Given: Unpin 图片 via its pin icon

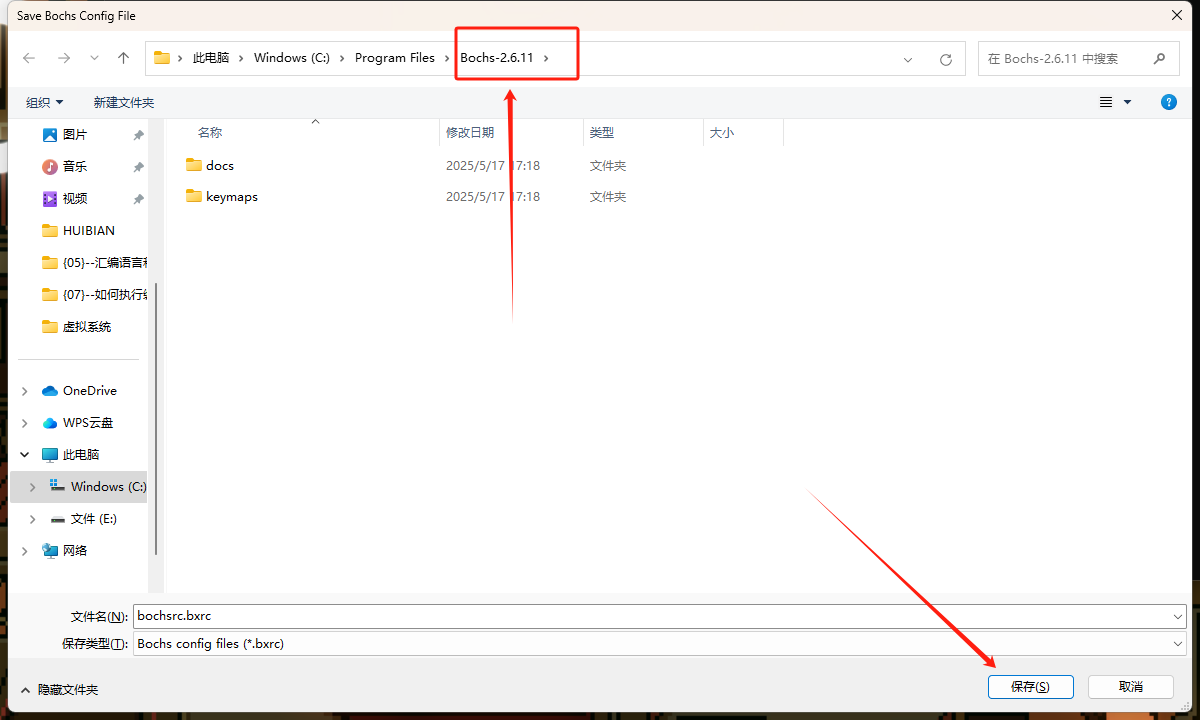Looking at the screenshot, I should click(x=138, y=135).
